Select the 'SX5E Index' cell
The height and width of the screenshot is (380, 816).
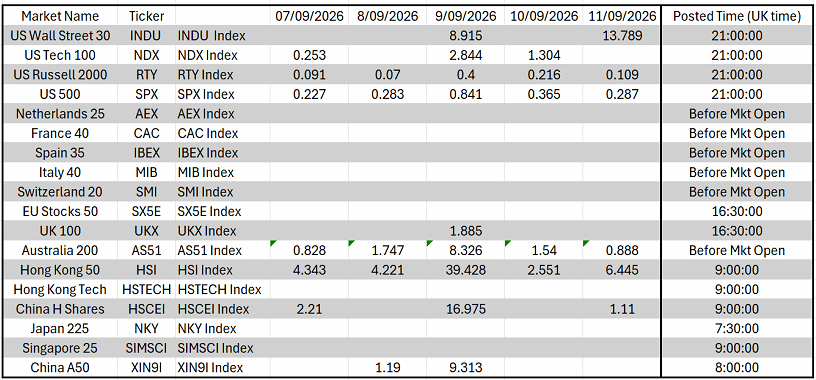pyautogui.click(x=223, y=211)
